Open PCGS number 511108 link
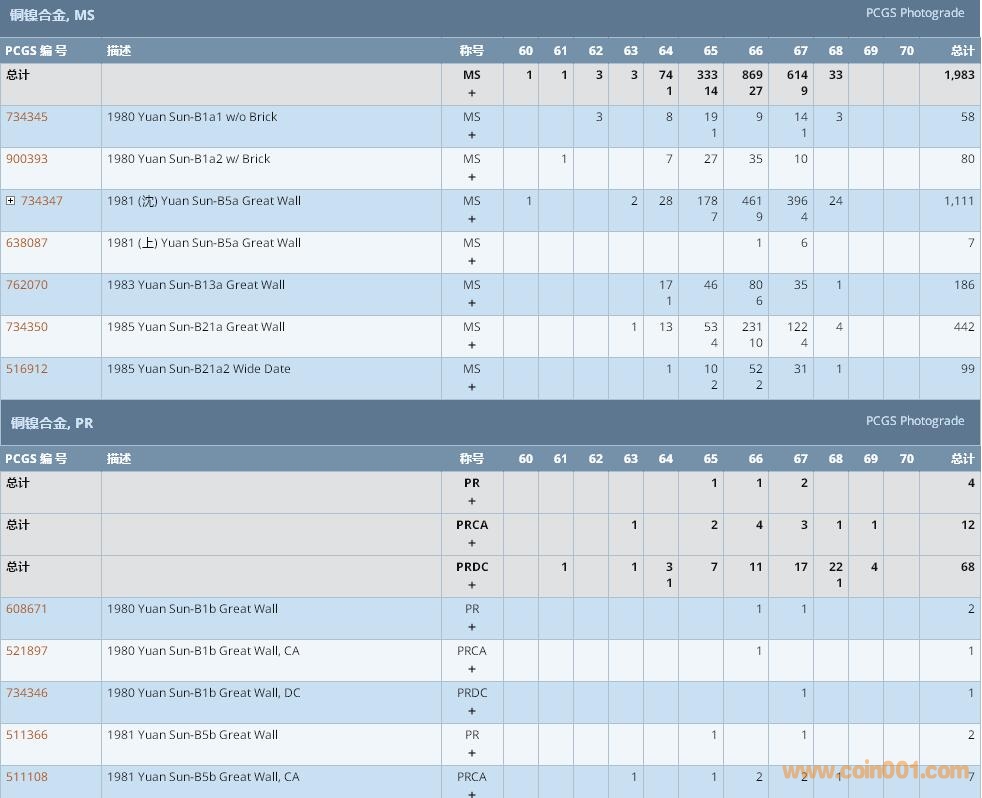982x798 pixels. (x=27, y=777)
